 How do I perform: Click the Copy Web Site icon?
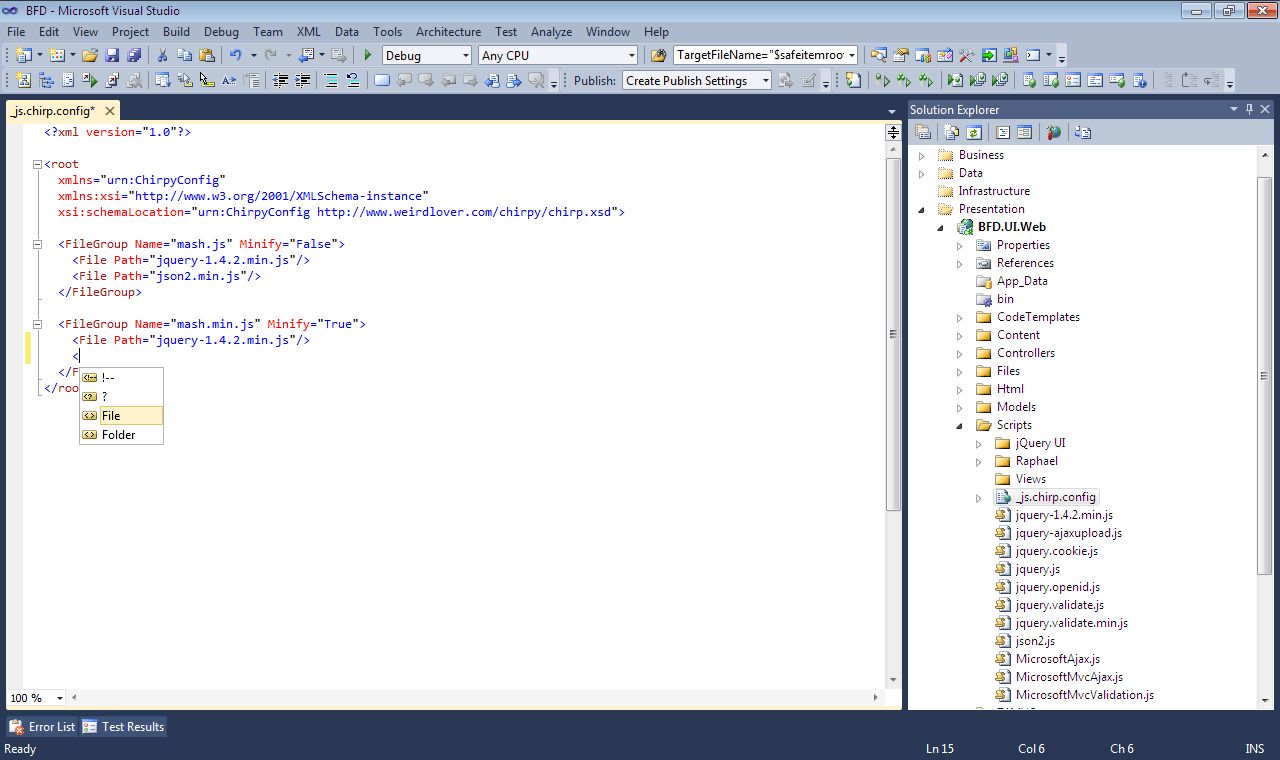(1083, 132)
